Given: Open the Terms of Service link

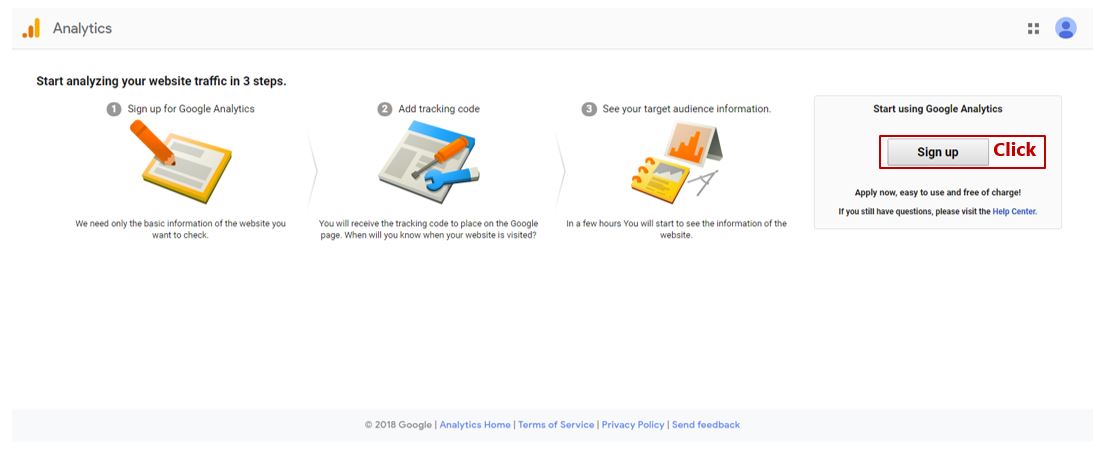Looking at the screenshot, I should click(556, 425).
